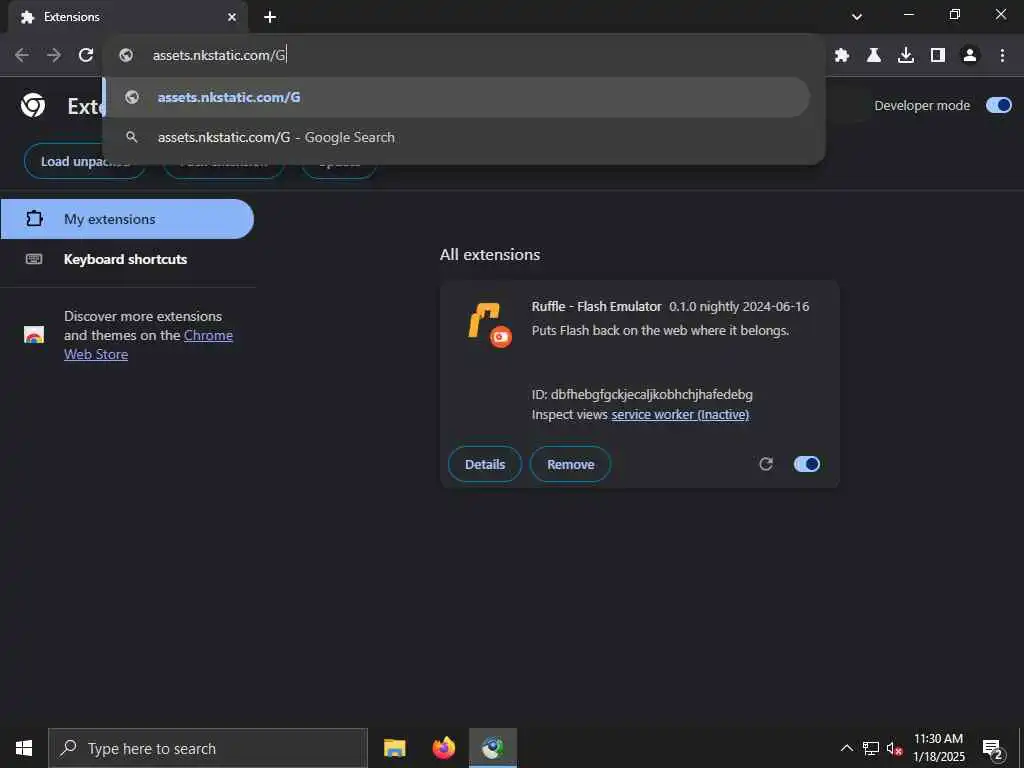This screenshot has height=768, width=1024.
Task: Open the Chrome Web Store link
Action: [x=148, y=345]
